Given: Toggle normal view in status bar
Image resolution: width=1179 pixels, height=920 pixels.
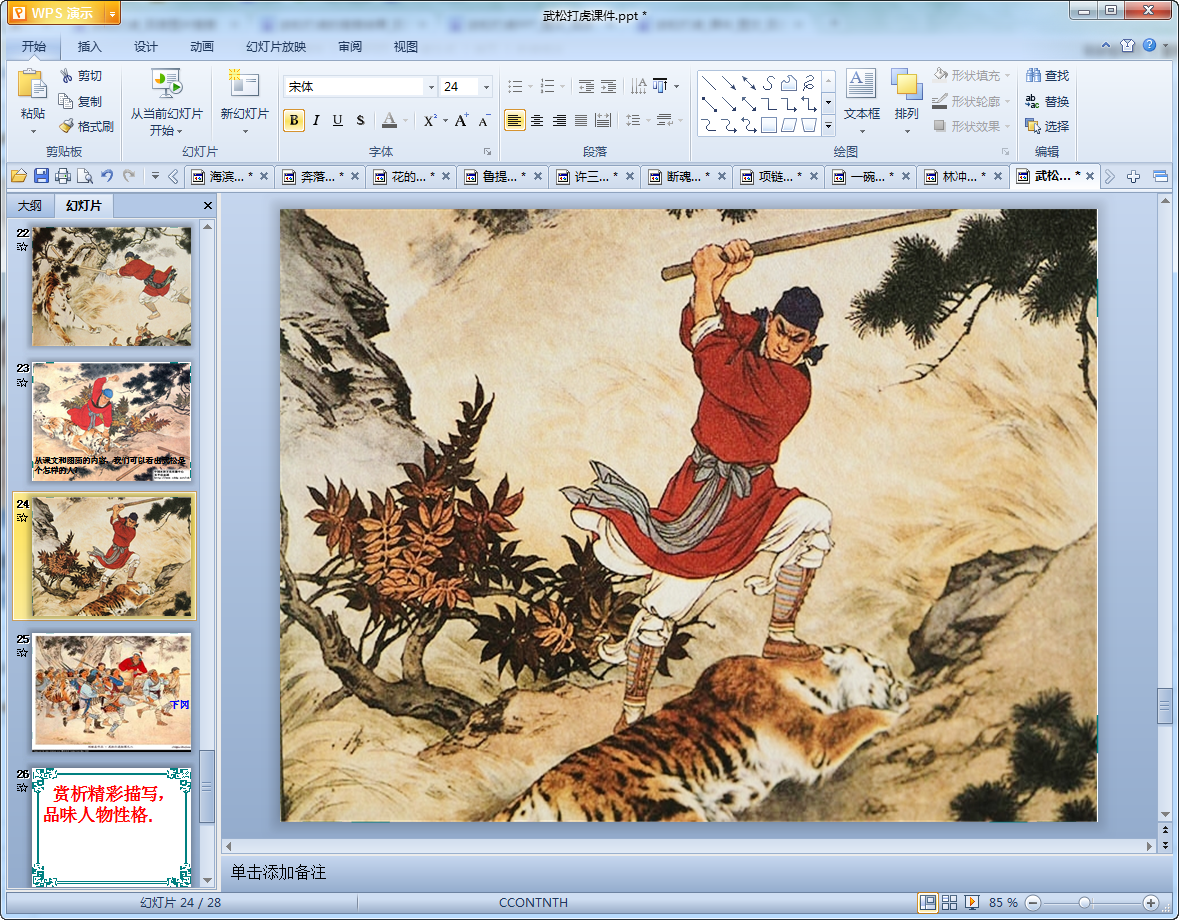Looking at the screenshot, I should [x=928, y=902].
